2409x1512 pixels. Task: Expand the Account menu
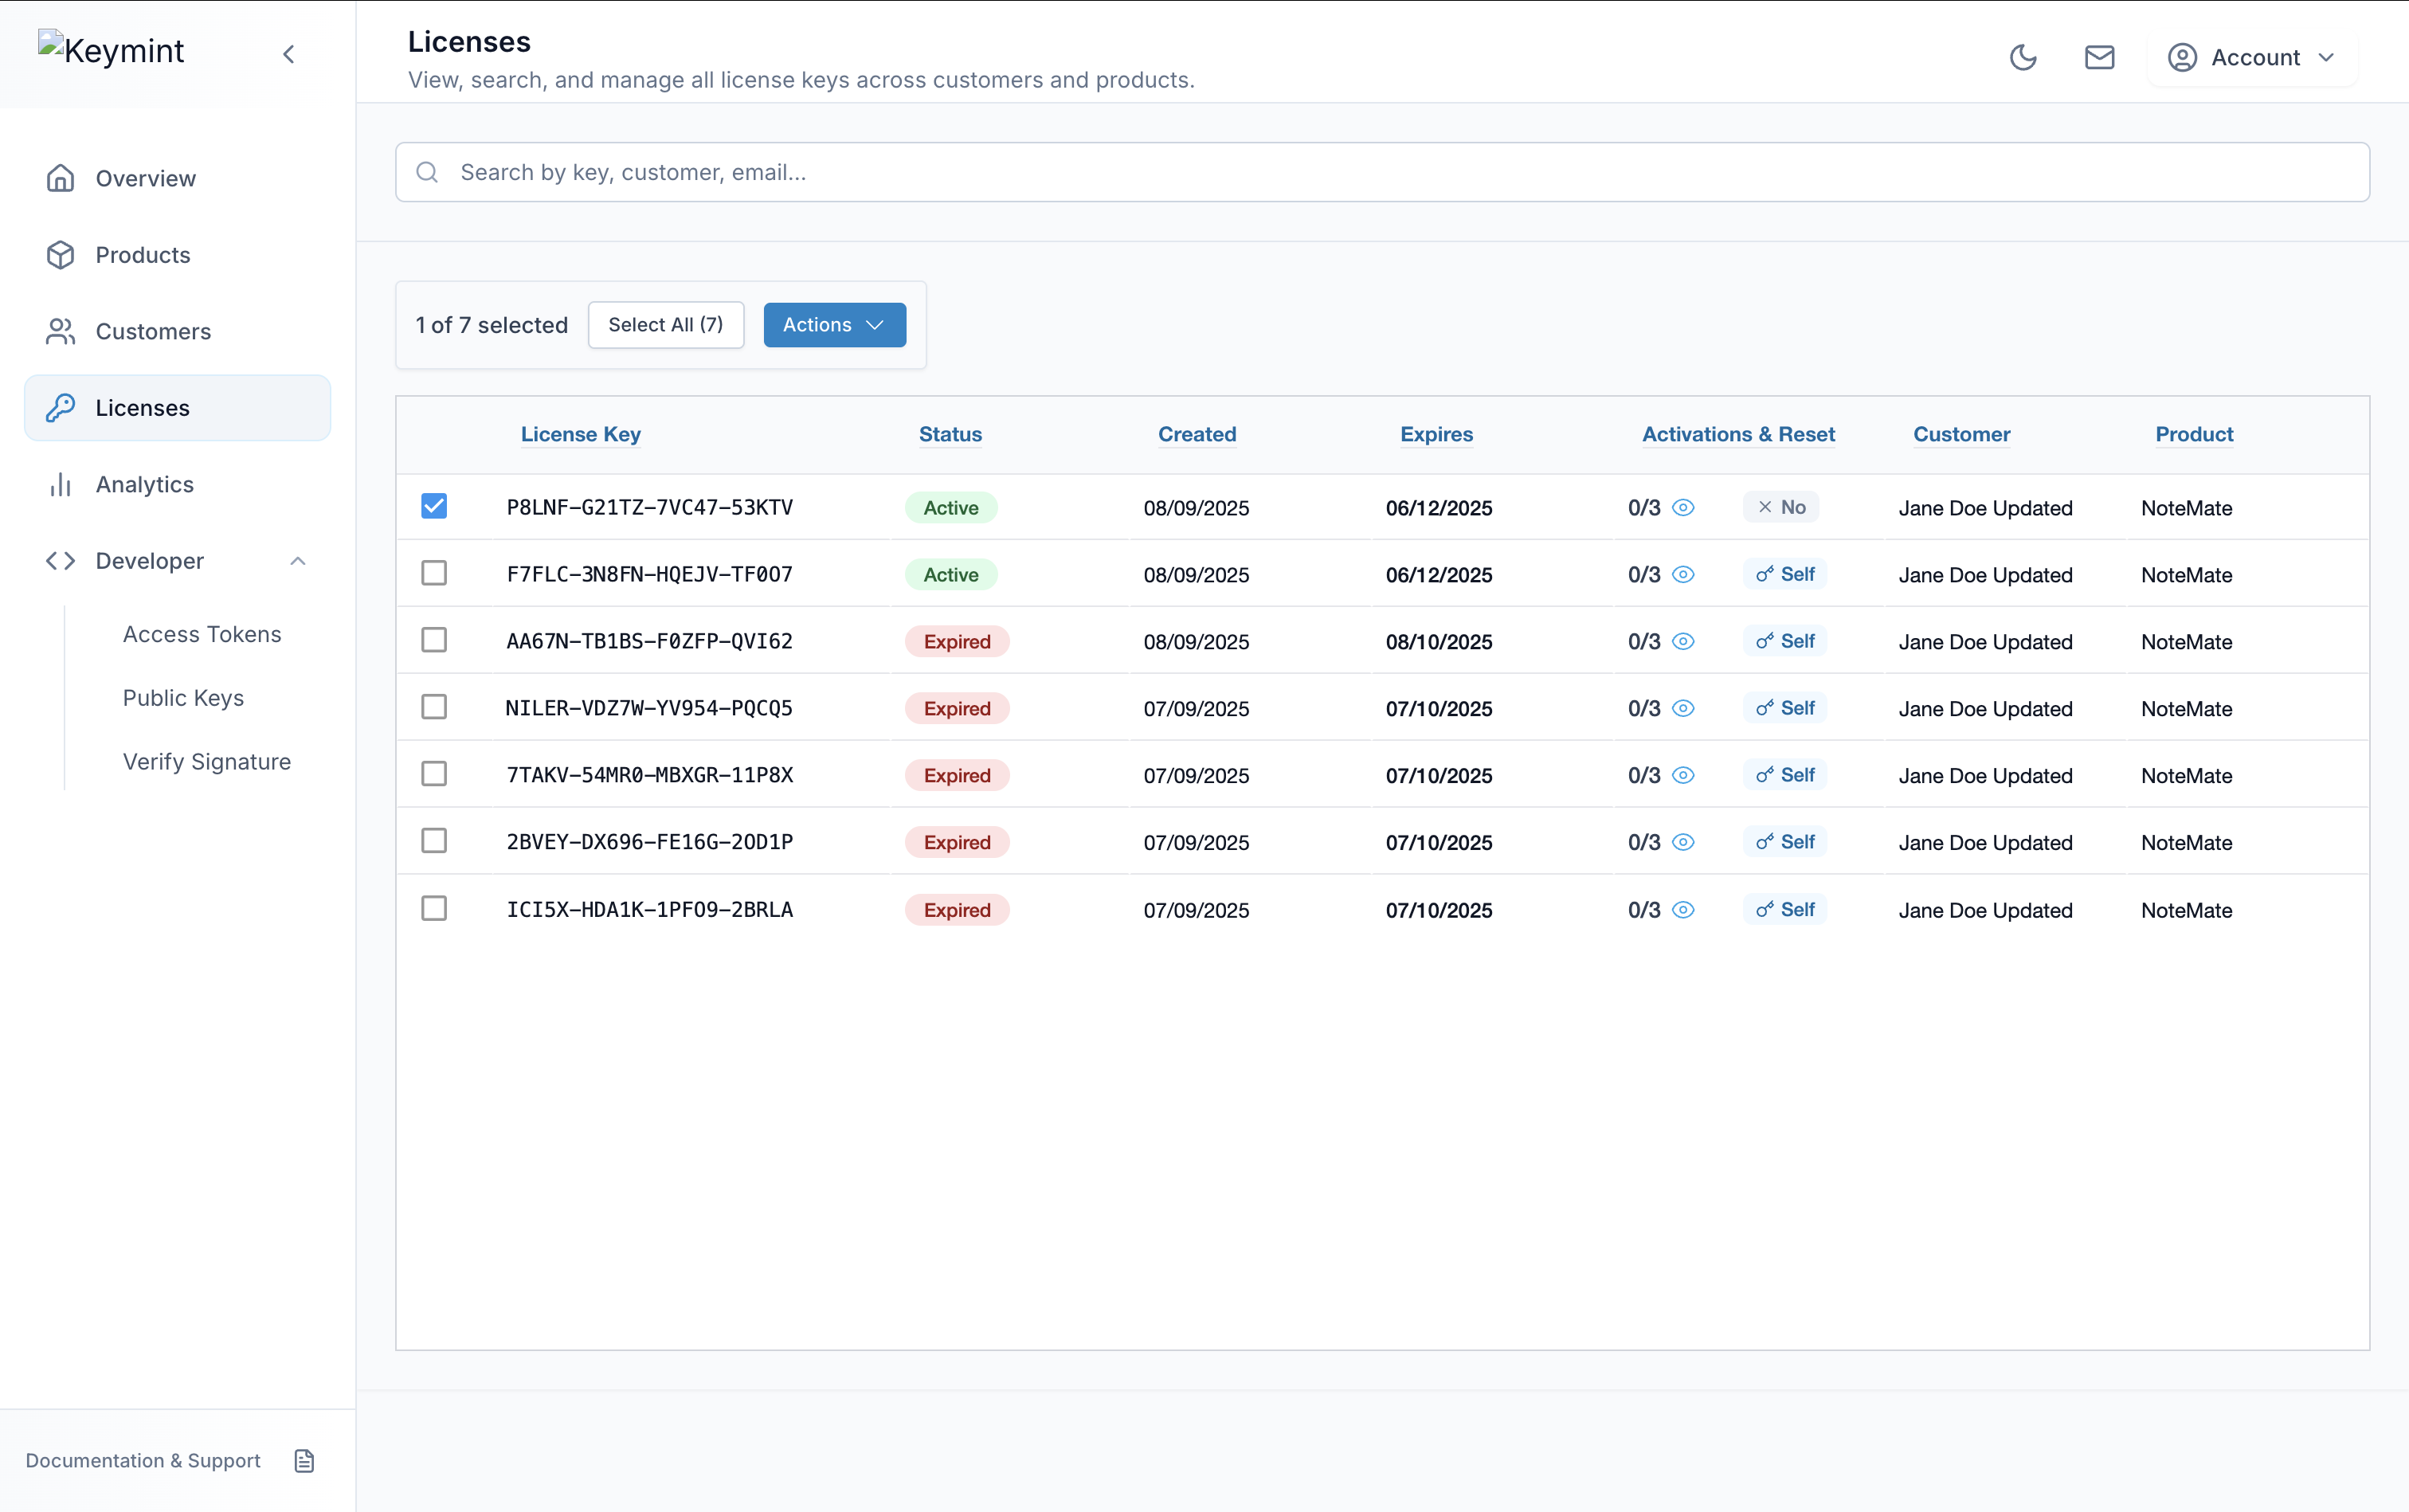[2252, 57]
